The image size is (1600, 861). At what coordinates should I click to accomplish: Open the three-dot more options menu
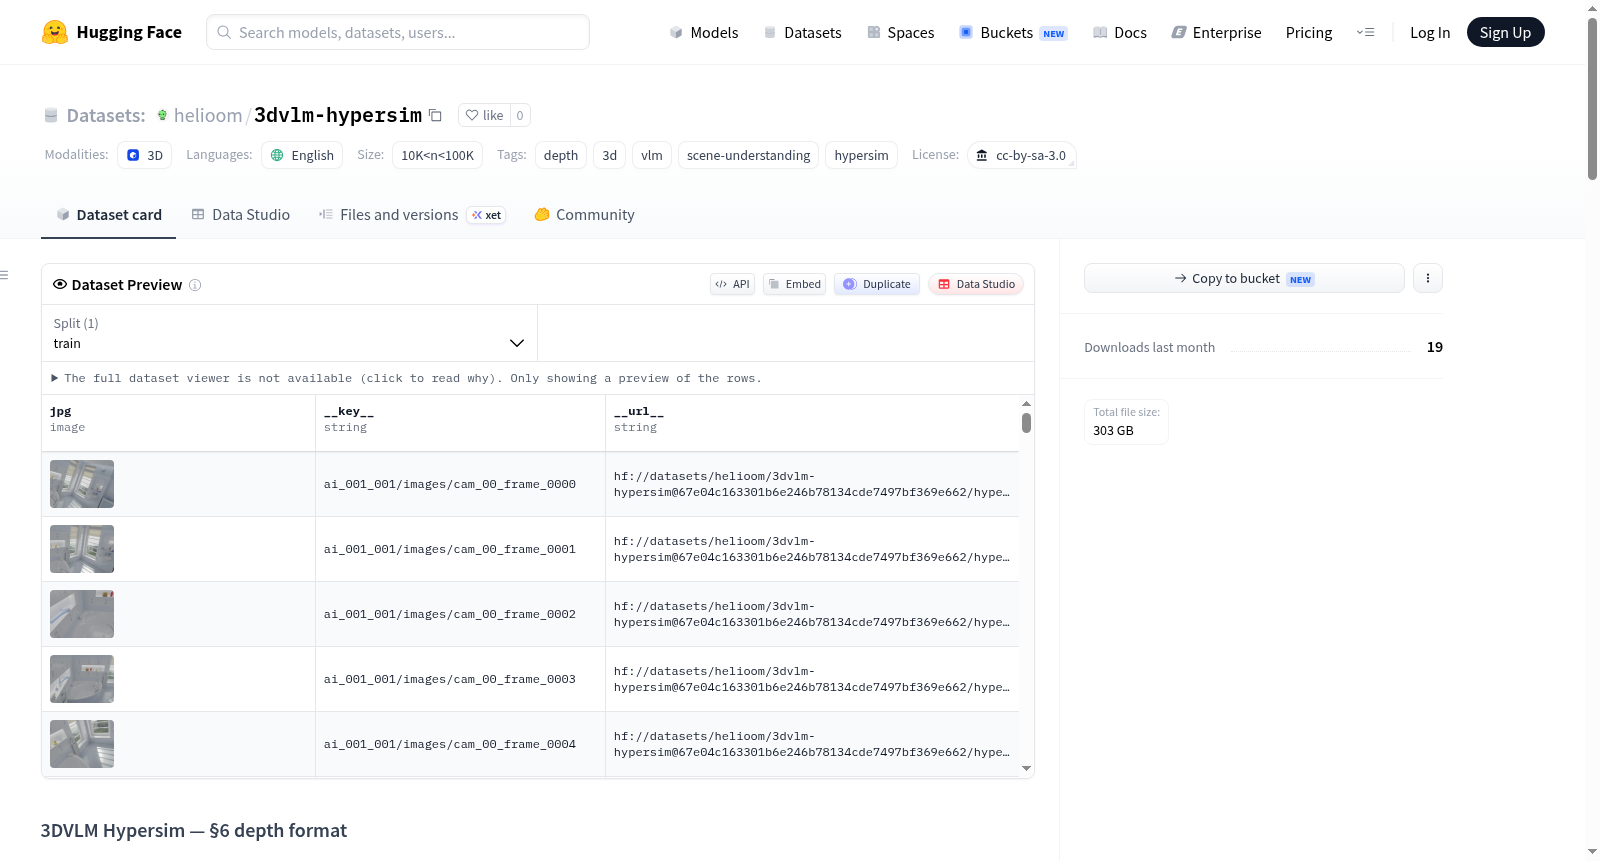(x=1428, y=278)
